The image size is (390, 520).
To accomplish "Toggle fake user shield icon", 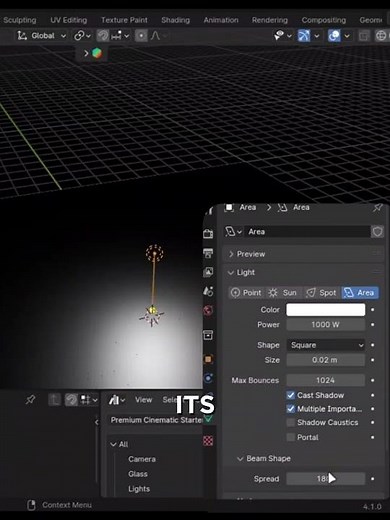I will [377, 232].
